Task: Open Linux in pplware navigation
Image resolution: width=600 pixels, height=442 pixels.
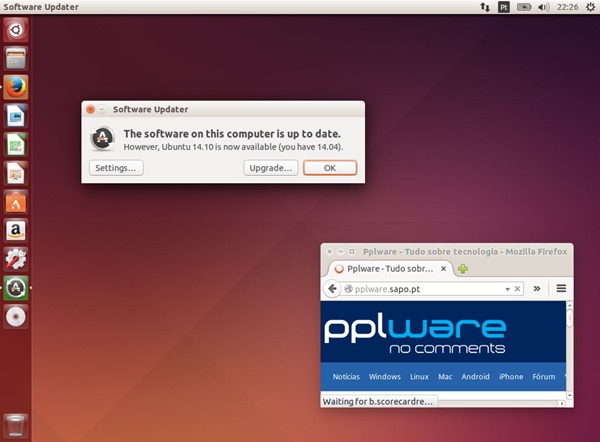Action: click(419, 377)
